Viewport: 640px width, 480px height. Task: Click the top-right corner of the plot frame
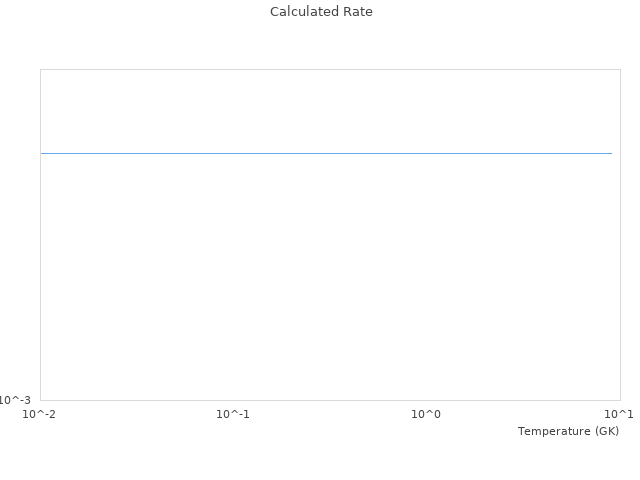pyautogui.click(x=620, y=69)
